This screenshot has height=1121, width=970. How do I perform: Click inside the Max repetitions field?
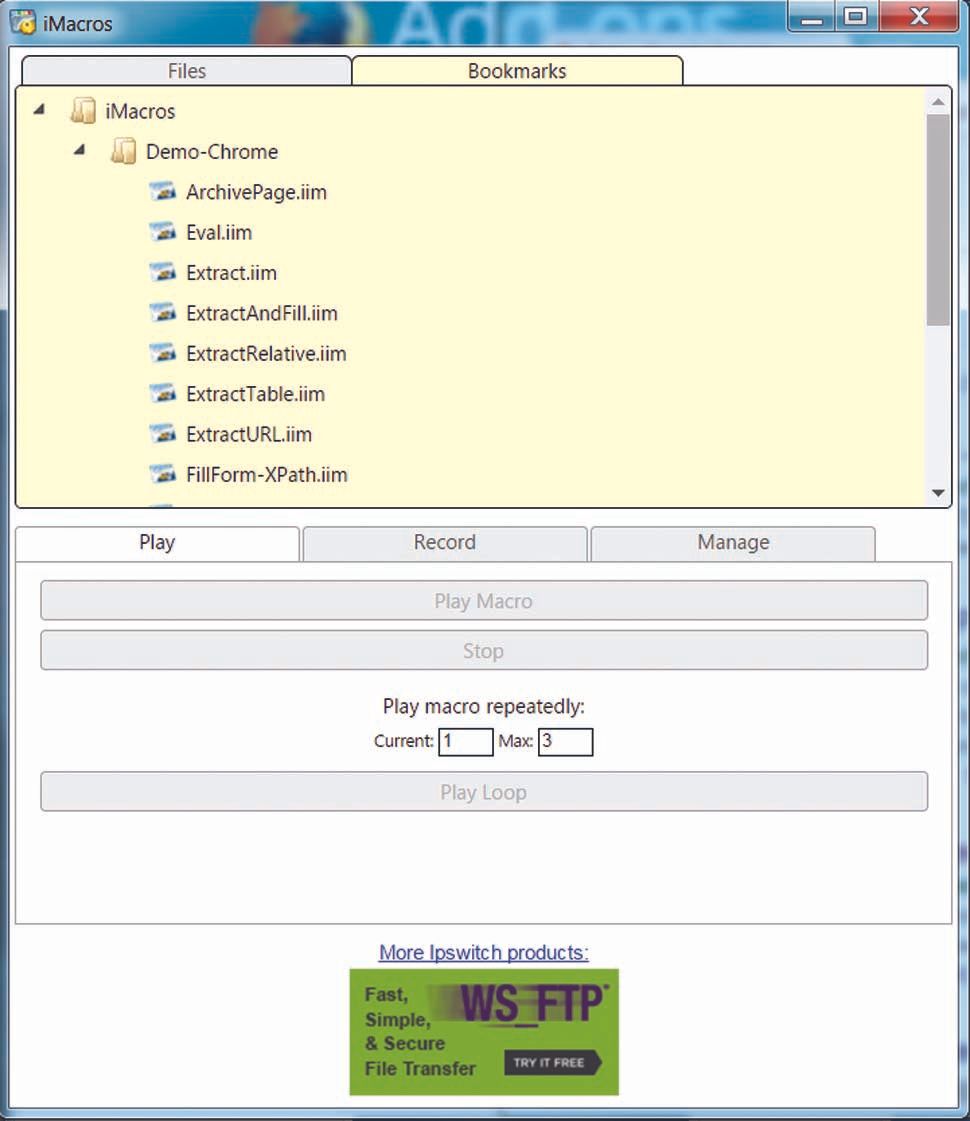[567, 742]
